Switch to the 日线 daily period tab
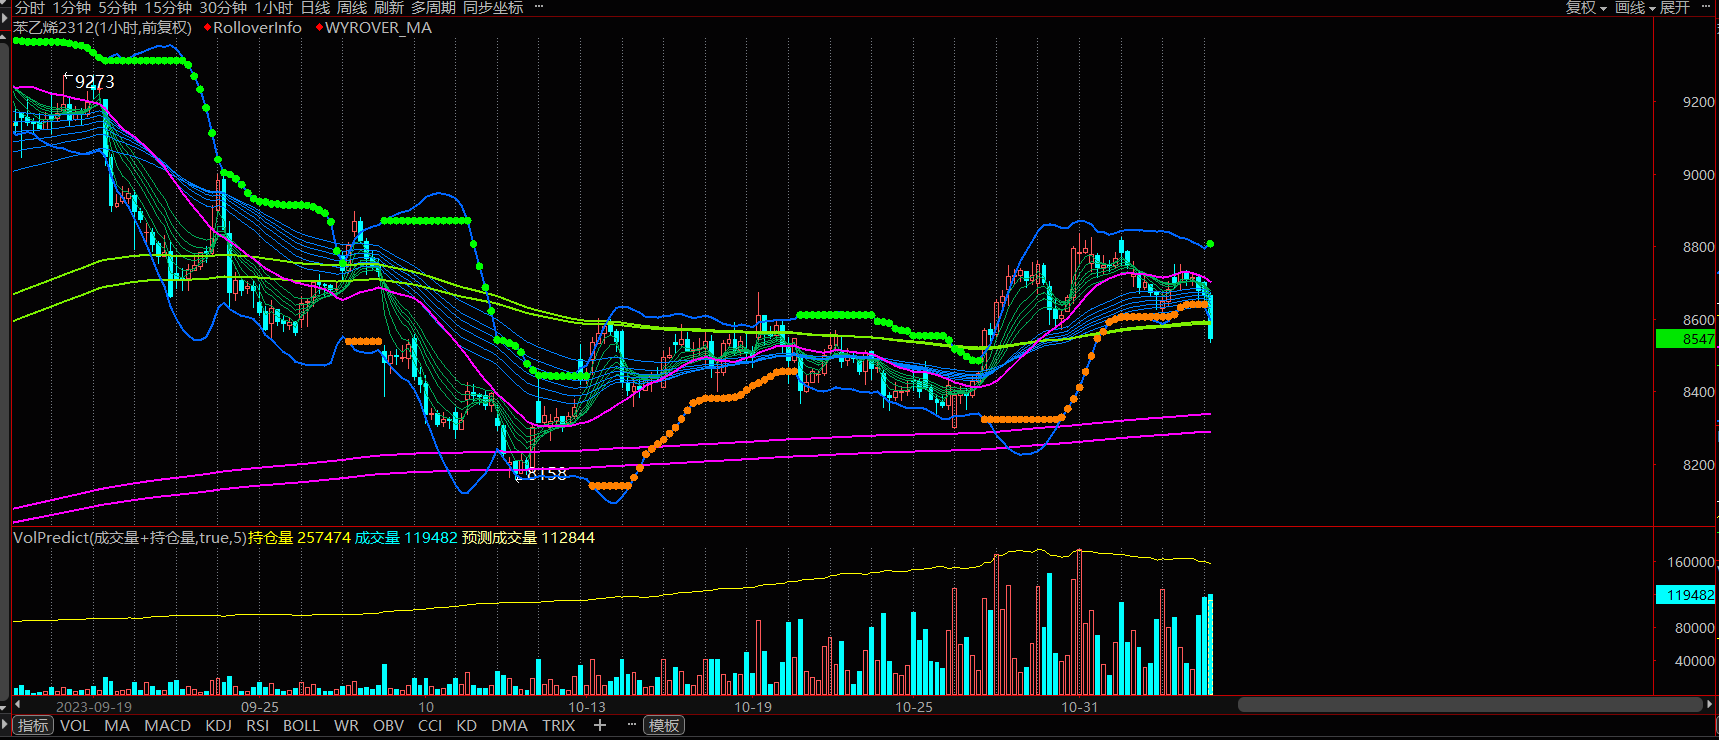This screenshot has height=740, width=1719. click(315, 8)
